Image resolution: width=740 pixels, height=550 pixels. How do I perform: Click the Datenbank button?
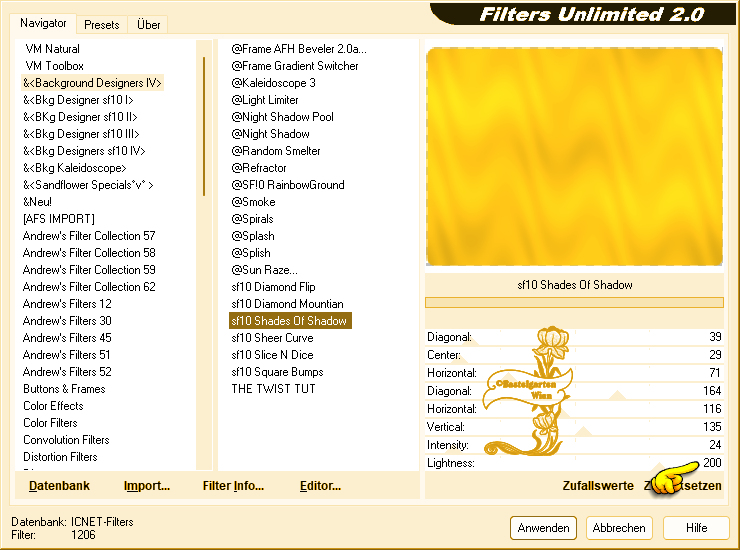[59, 485]
